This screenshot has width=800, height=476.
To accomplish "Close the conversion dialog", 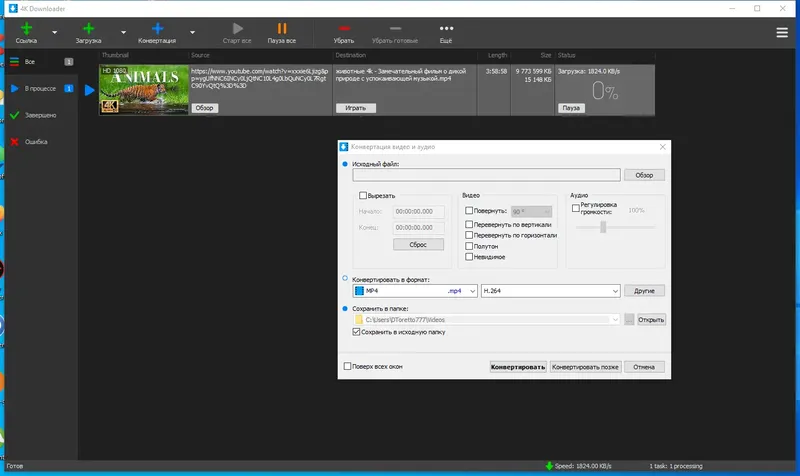I will (662, 147).
